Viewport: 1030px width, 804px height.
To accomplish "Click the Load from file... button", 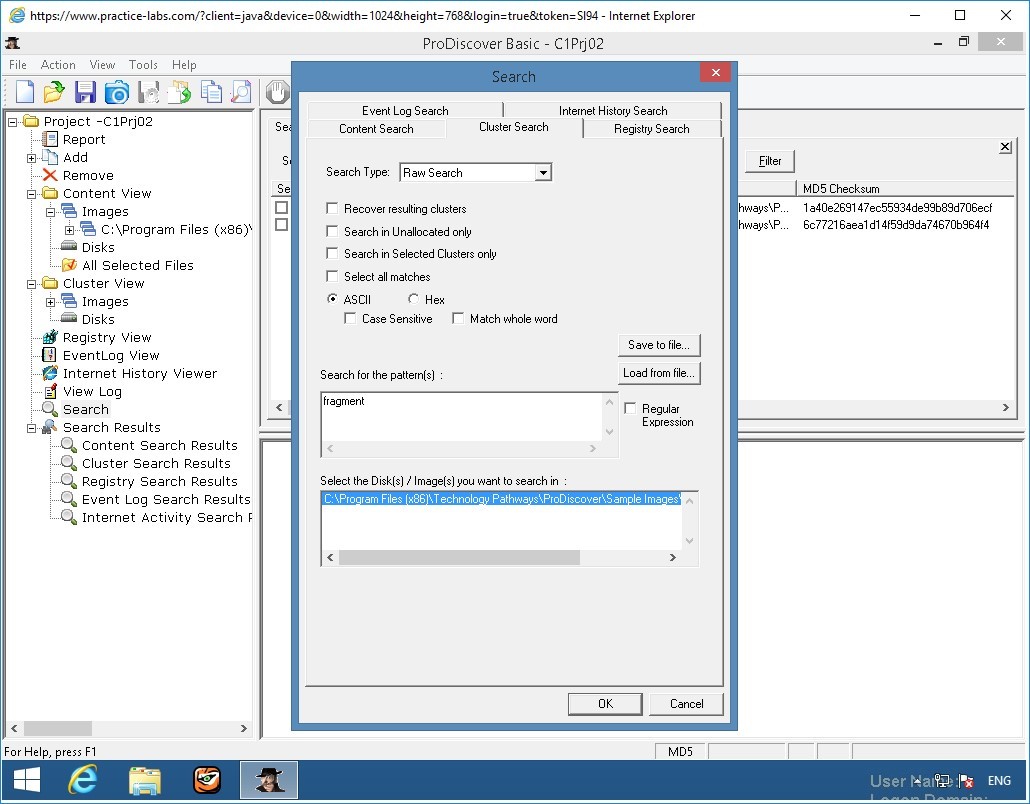I will pos(659,373).
